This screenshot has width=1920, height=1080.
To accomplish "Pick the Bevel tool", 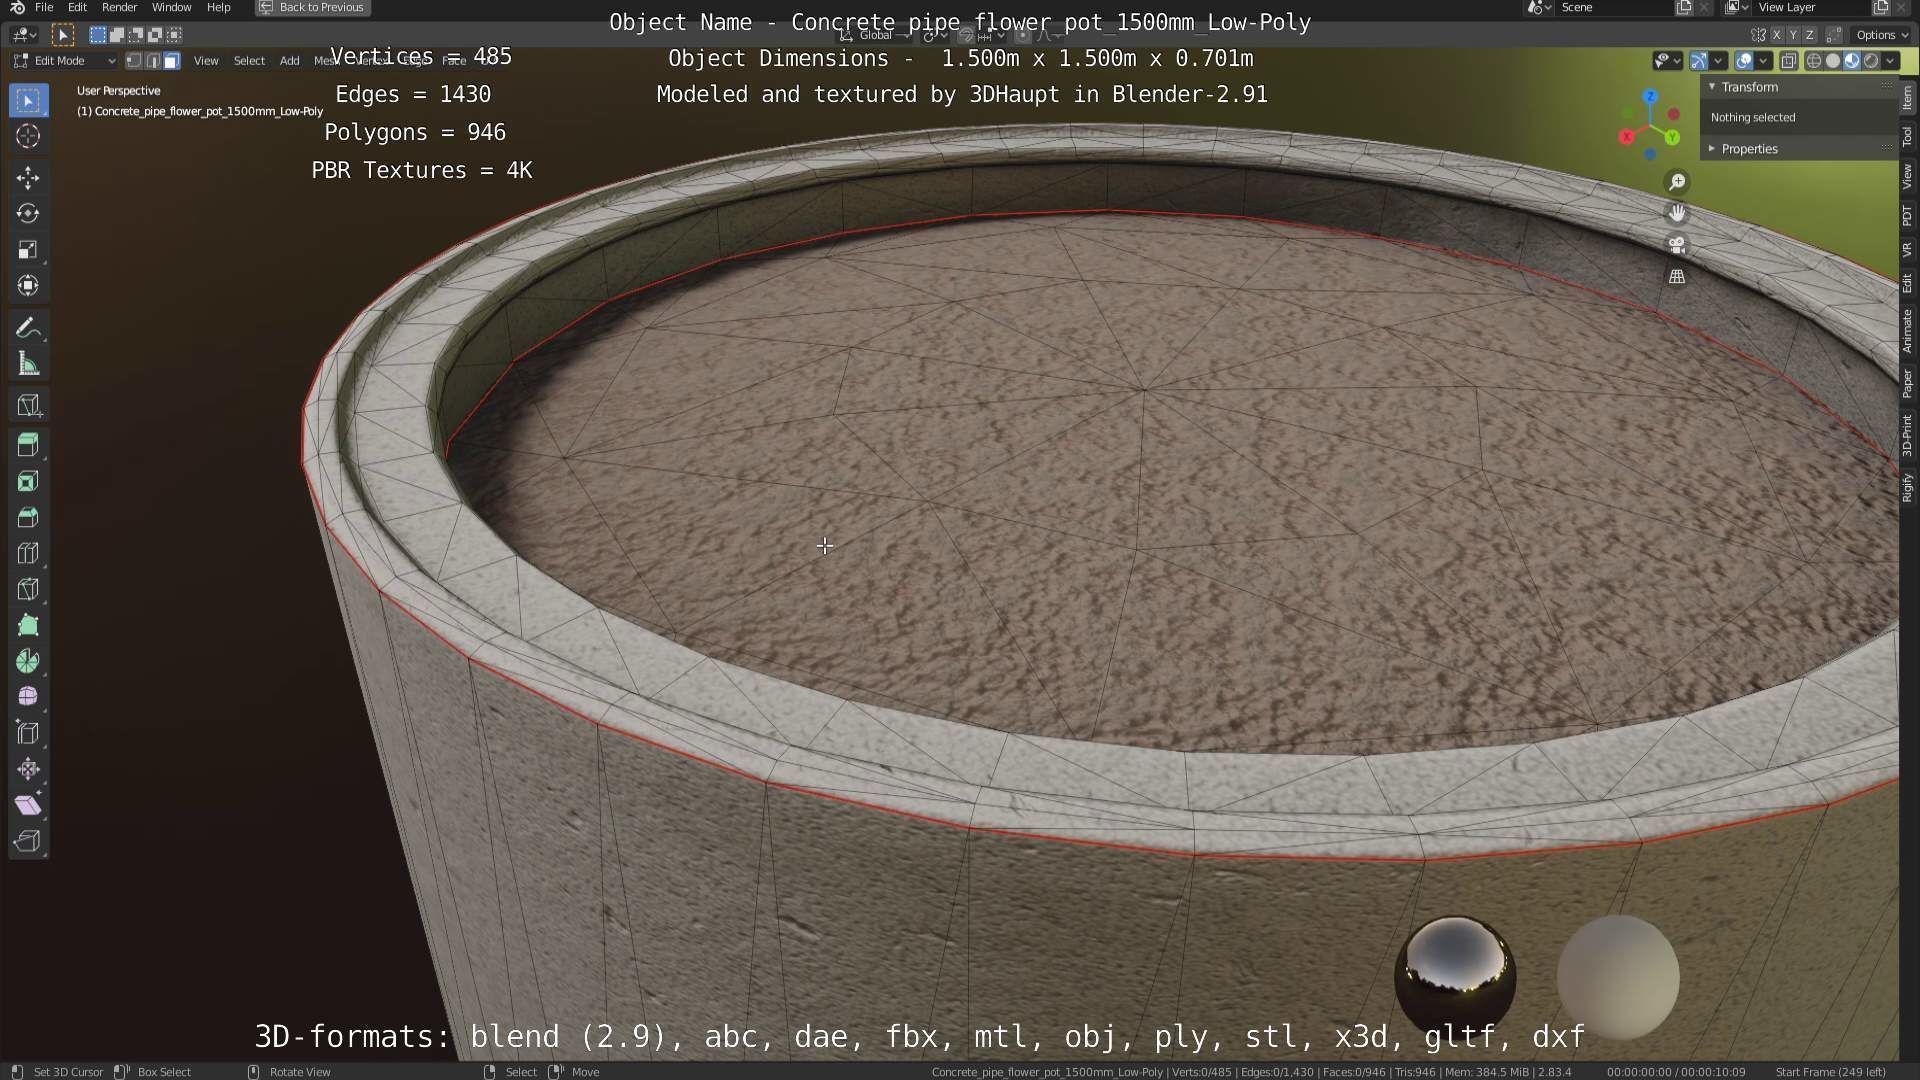I will 28,518.
